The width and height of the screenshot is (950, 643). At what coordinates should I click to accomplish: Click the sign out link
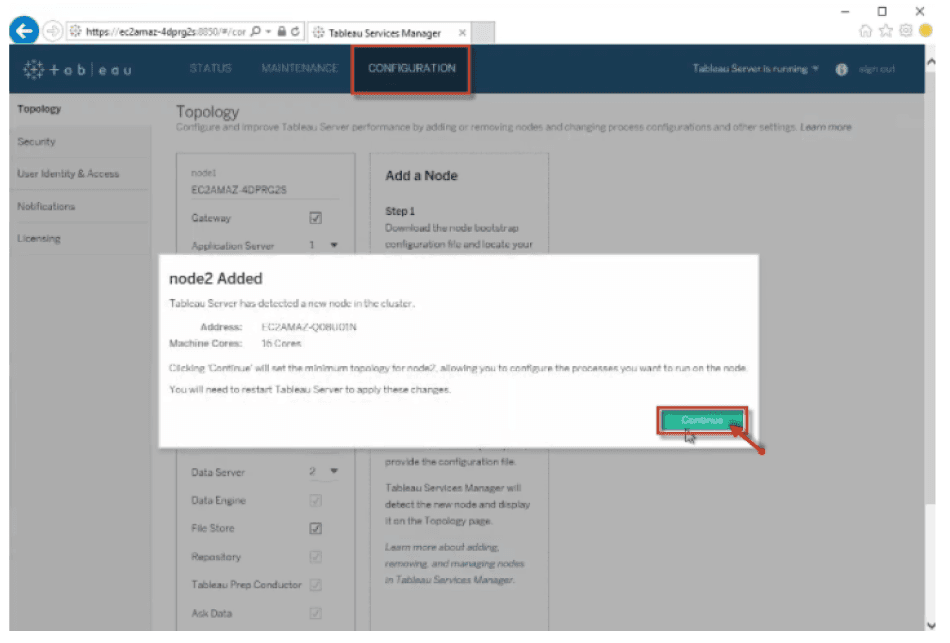[877, 70]
